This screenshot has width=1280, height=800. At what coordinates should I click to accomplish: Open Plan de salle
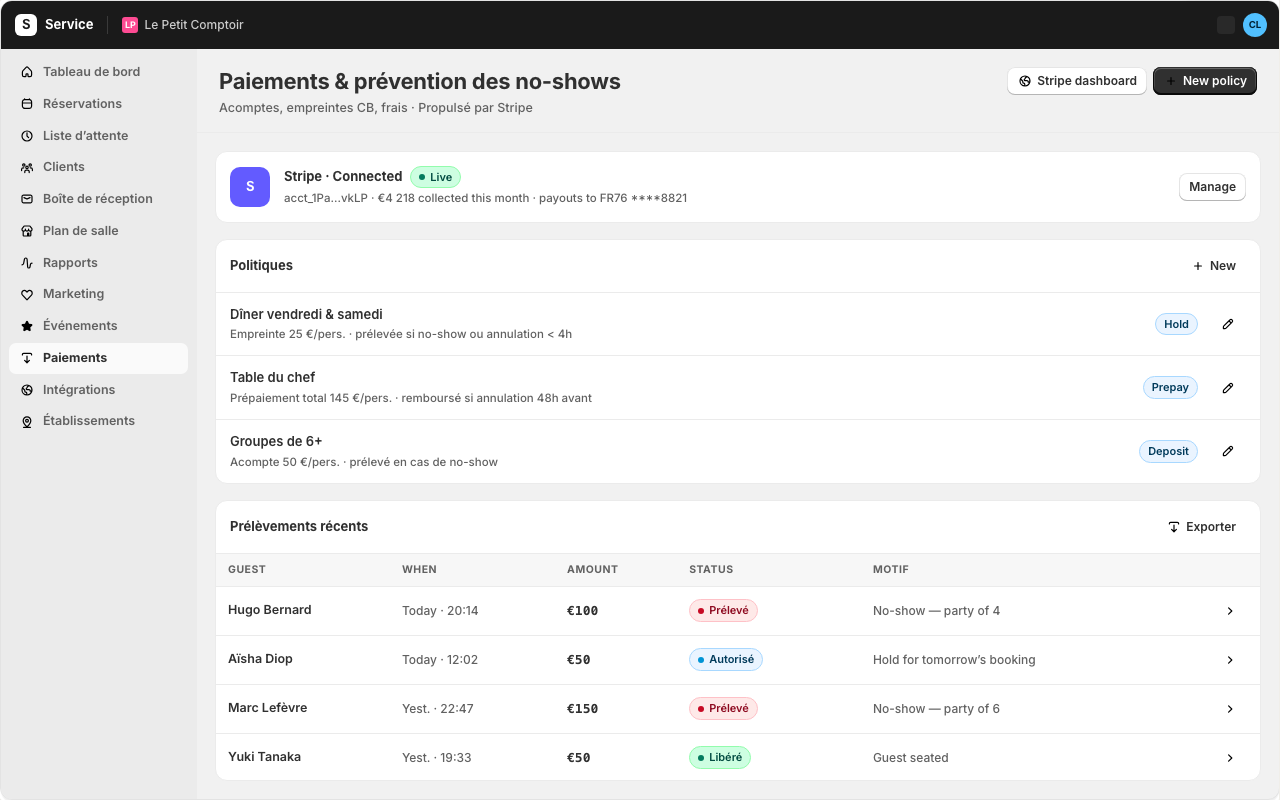point(98,231)
